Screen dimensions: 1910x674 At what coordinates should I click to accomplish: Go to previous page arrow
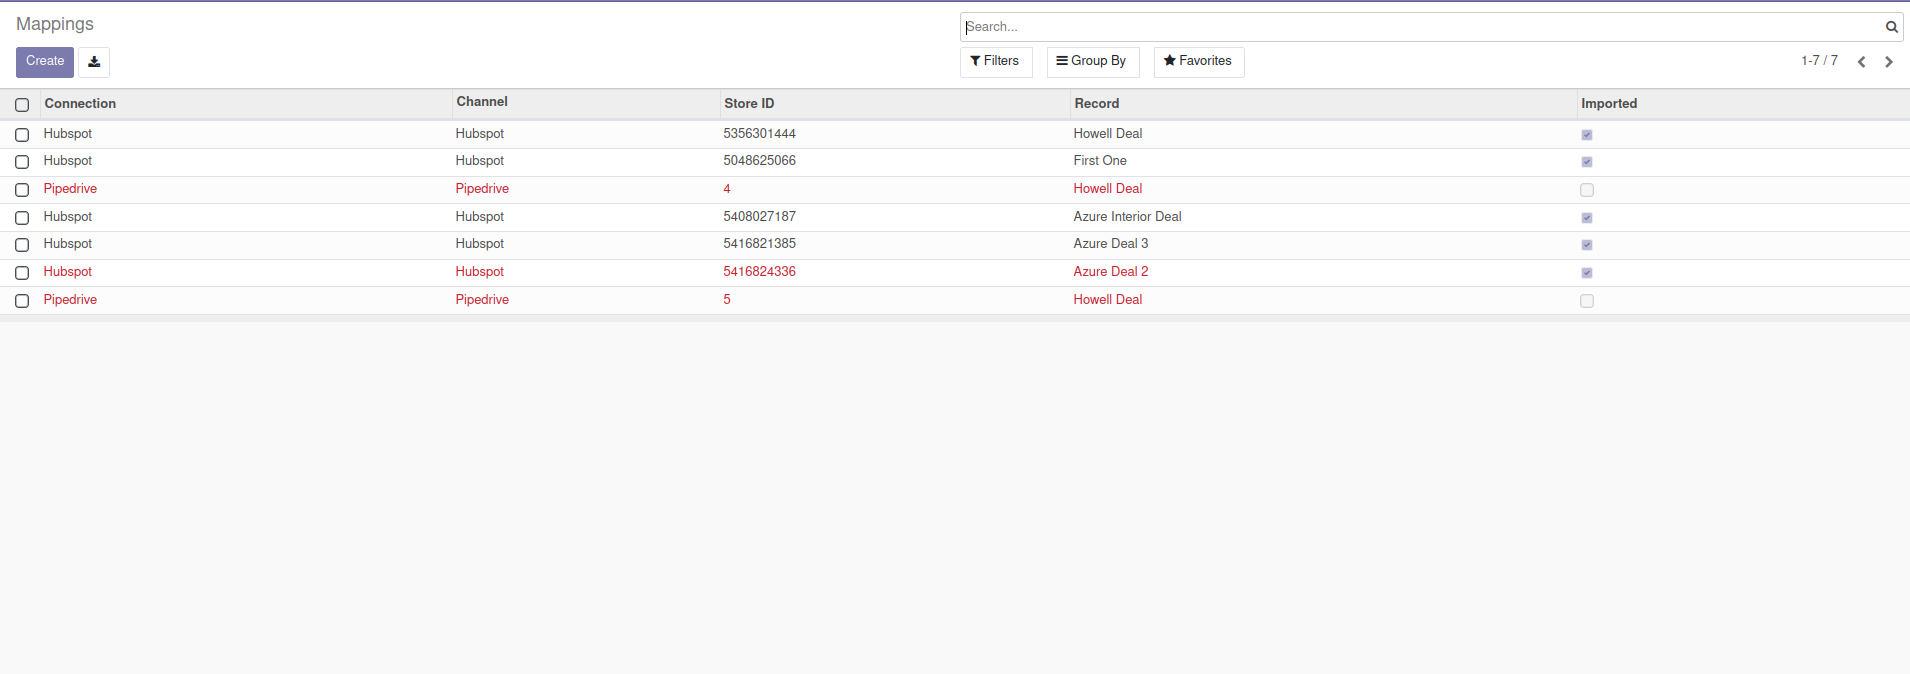(x=1861, y=62)
